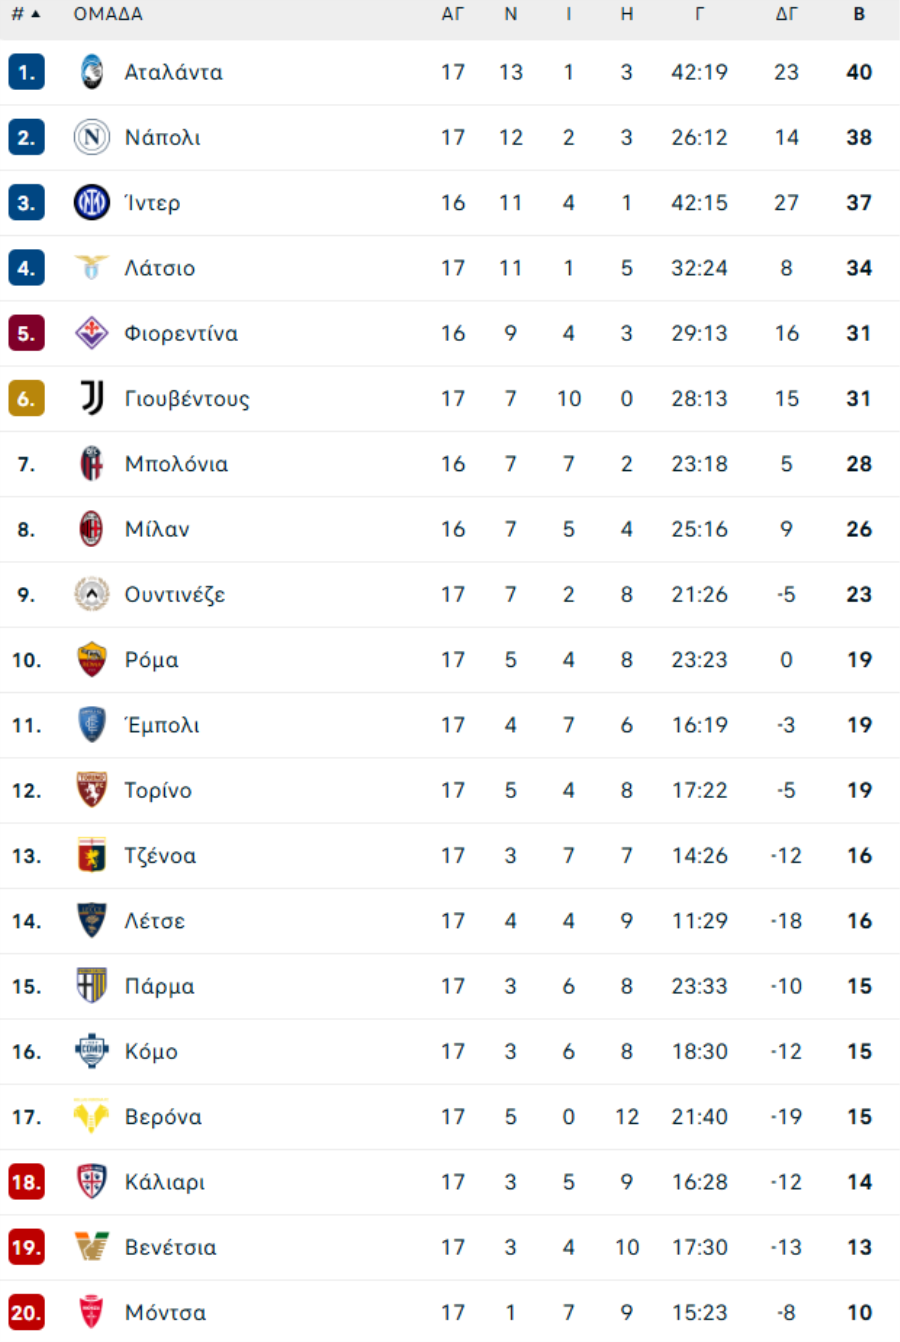This screenshot has height=1342, width=900.
Task: Select the Milan team crest
Action: (91, 529)
